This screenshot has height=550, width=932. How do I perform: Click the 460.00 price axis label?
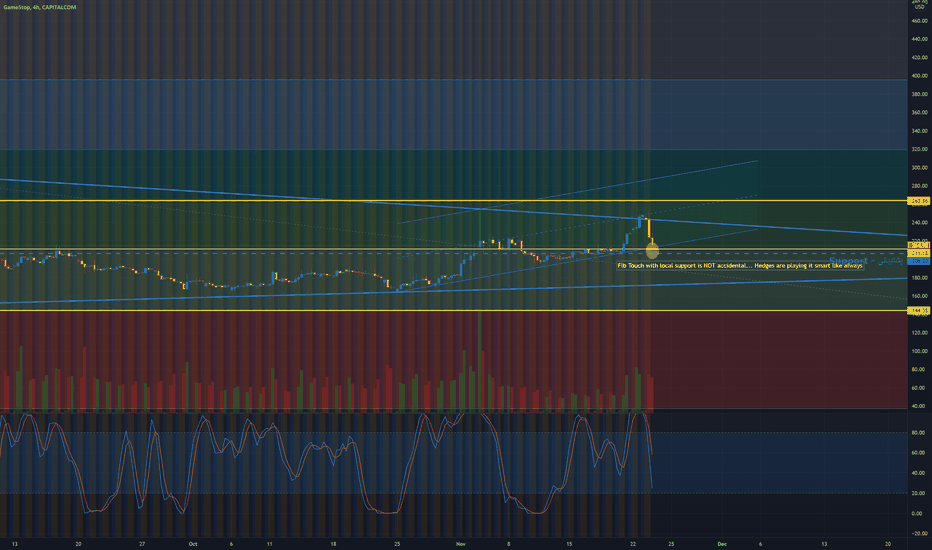click(x=919, y=21)
